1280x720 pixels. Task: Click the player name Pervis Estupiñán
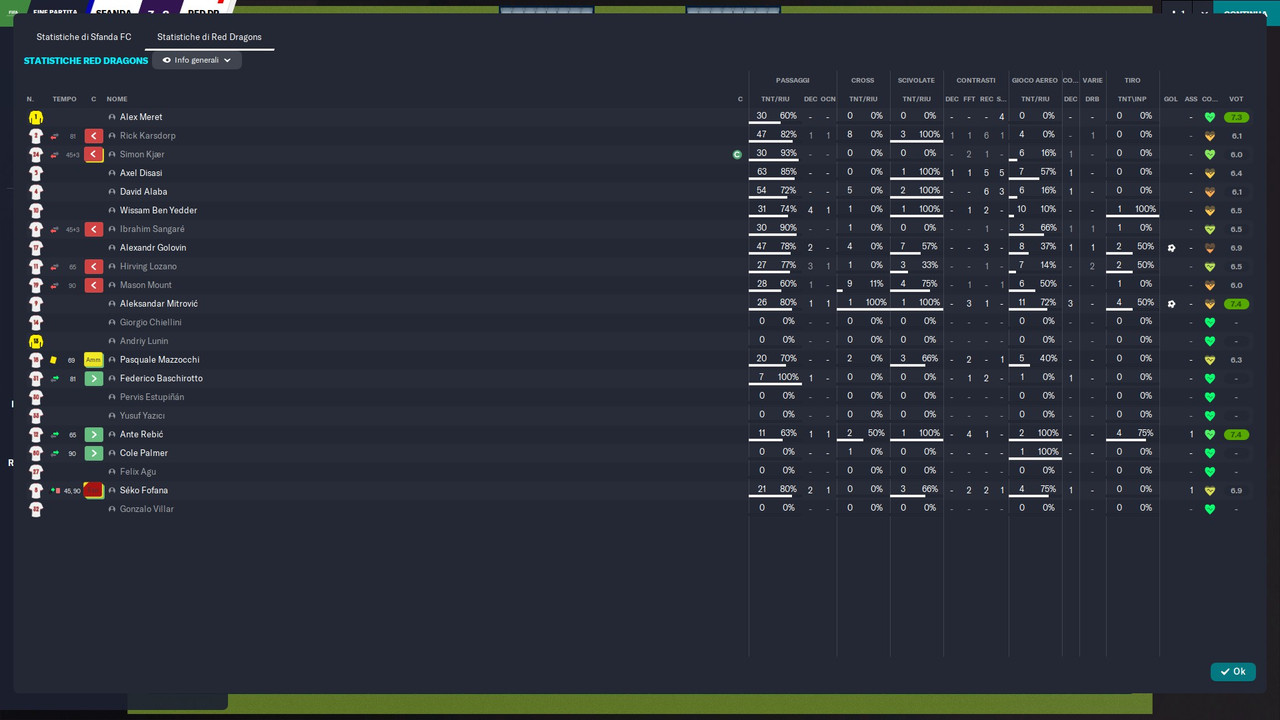click(x=152, y=397)
